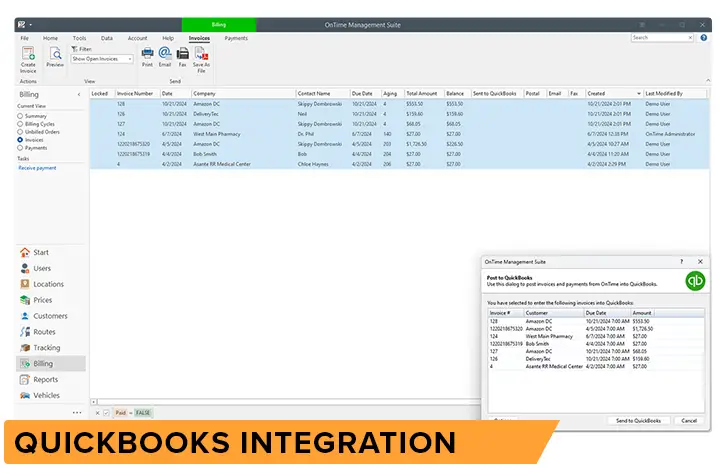Switch to the Payments ribbon tab
720x468 pixels.
[x=236, y=38]
